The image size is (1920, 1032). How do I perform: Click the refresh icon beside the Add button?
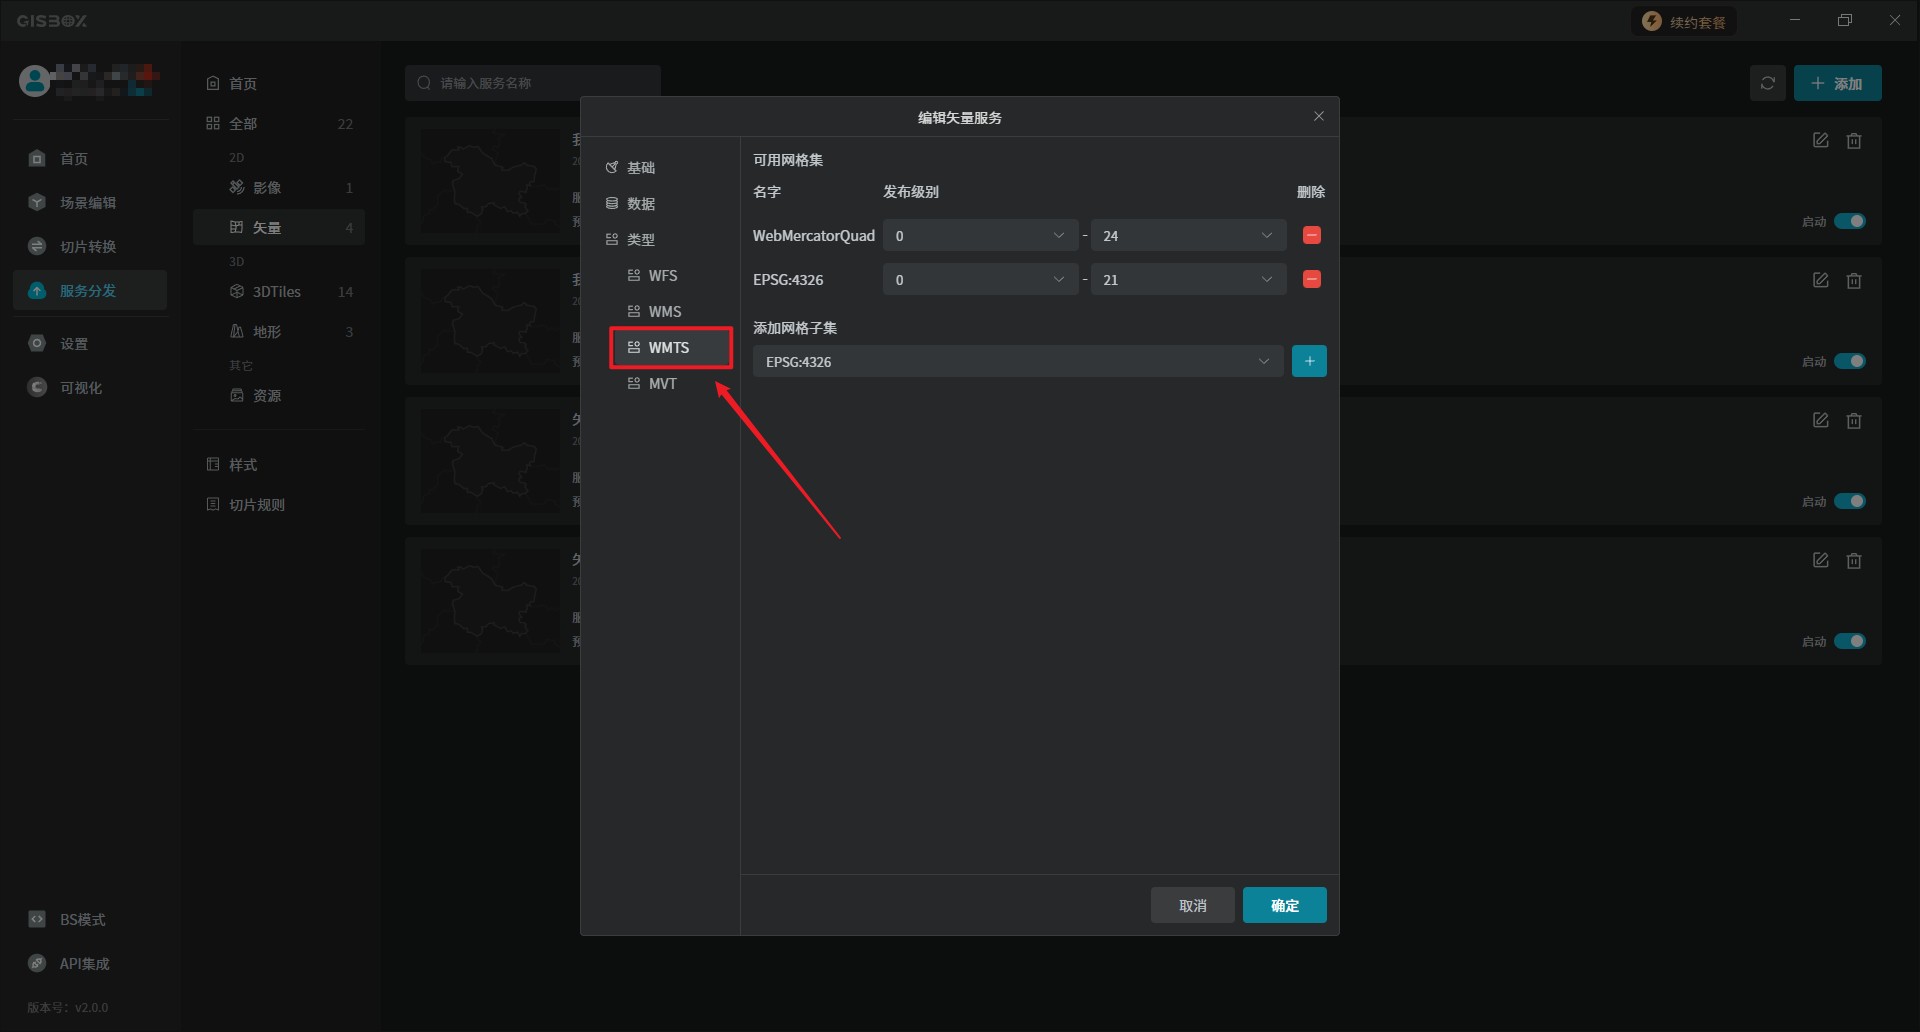(x=1767, y=83)
